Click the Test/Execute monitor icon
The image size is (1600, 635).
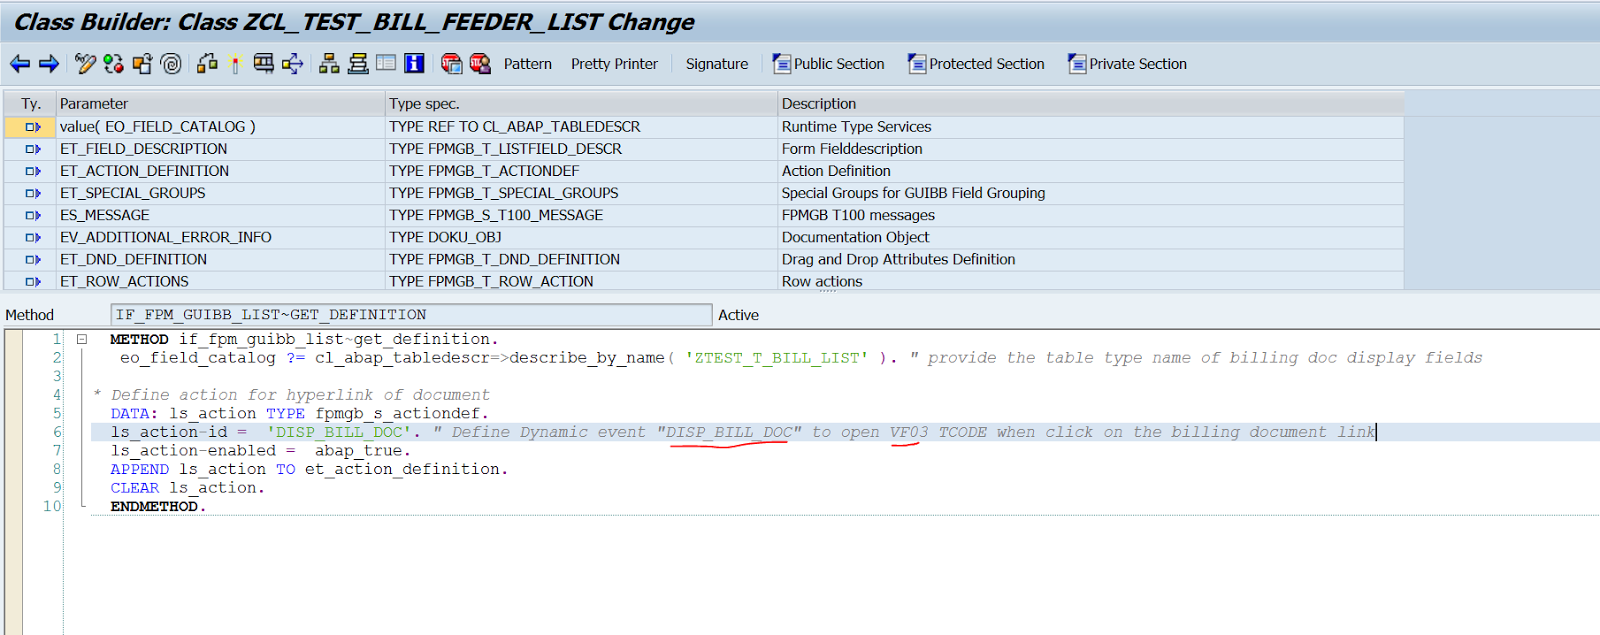pos(263,64)
